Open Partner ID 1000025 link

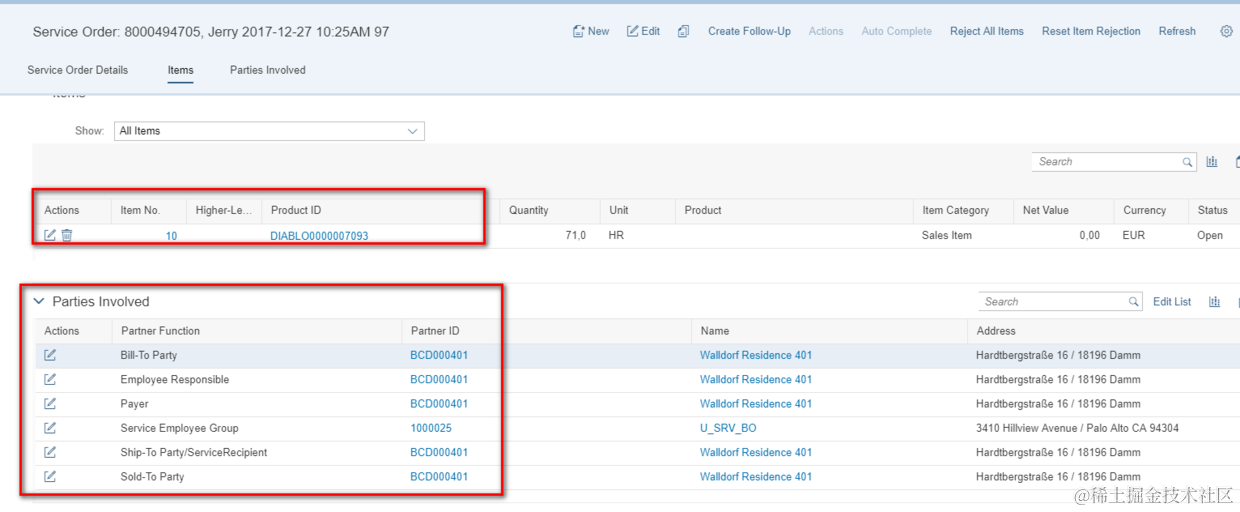coord(431,428)
